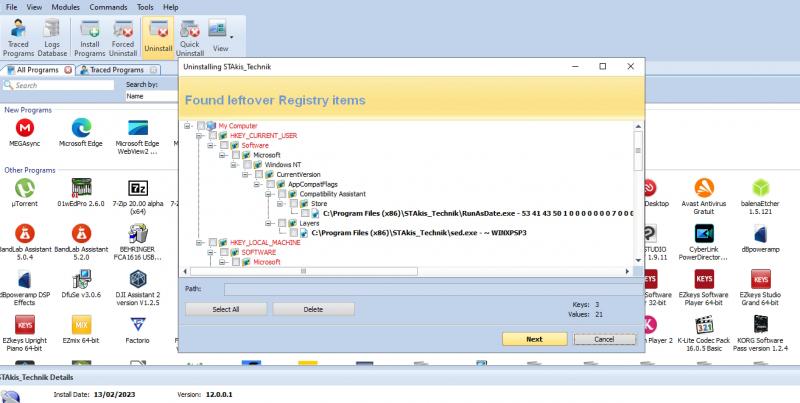This screenshot has width=800, height=403.
Task: Collapse the Microsoft node under HKEY_CURRENT_USER
Action: pyautogui.click(x=222, y=155)
